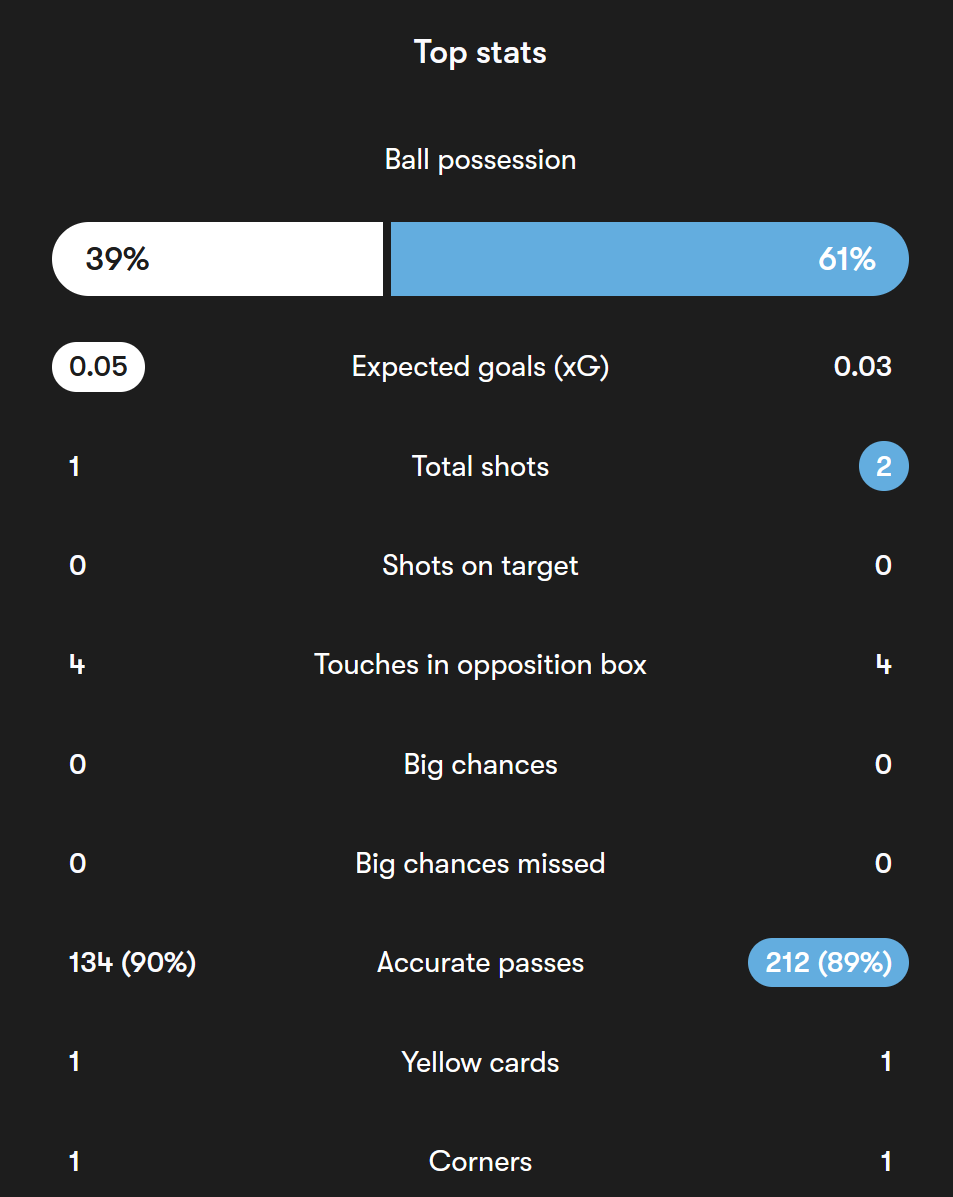Click the Accurate passes label

(480, 963)
